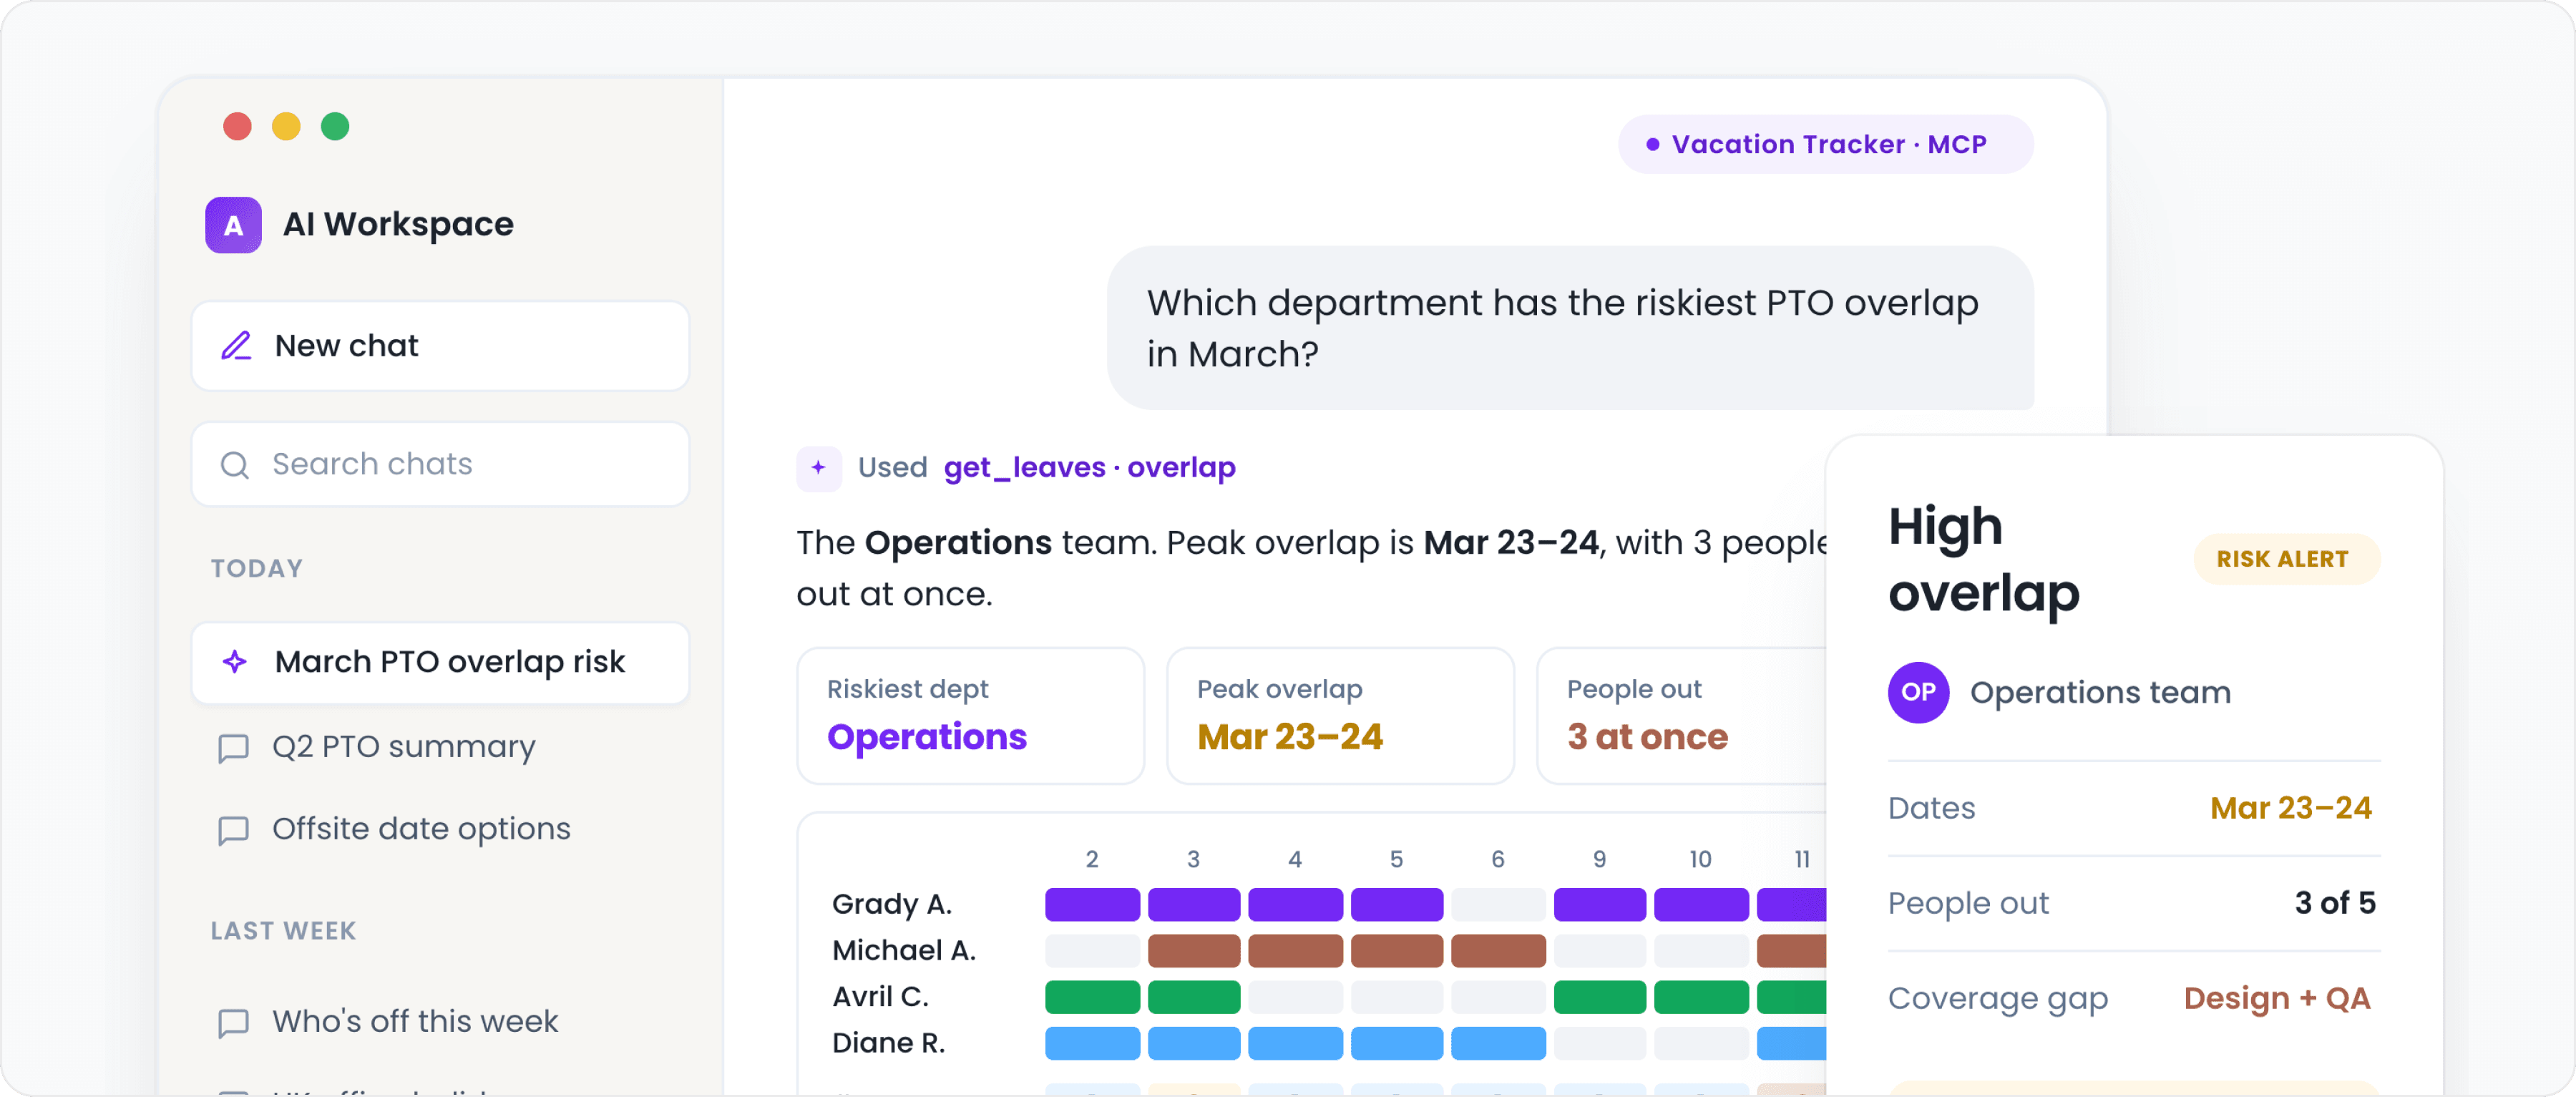
Task: Click Avril C.'s green leave cell on day 2
Action: (x=1092, y=996)
